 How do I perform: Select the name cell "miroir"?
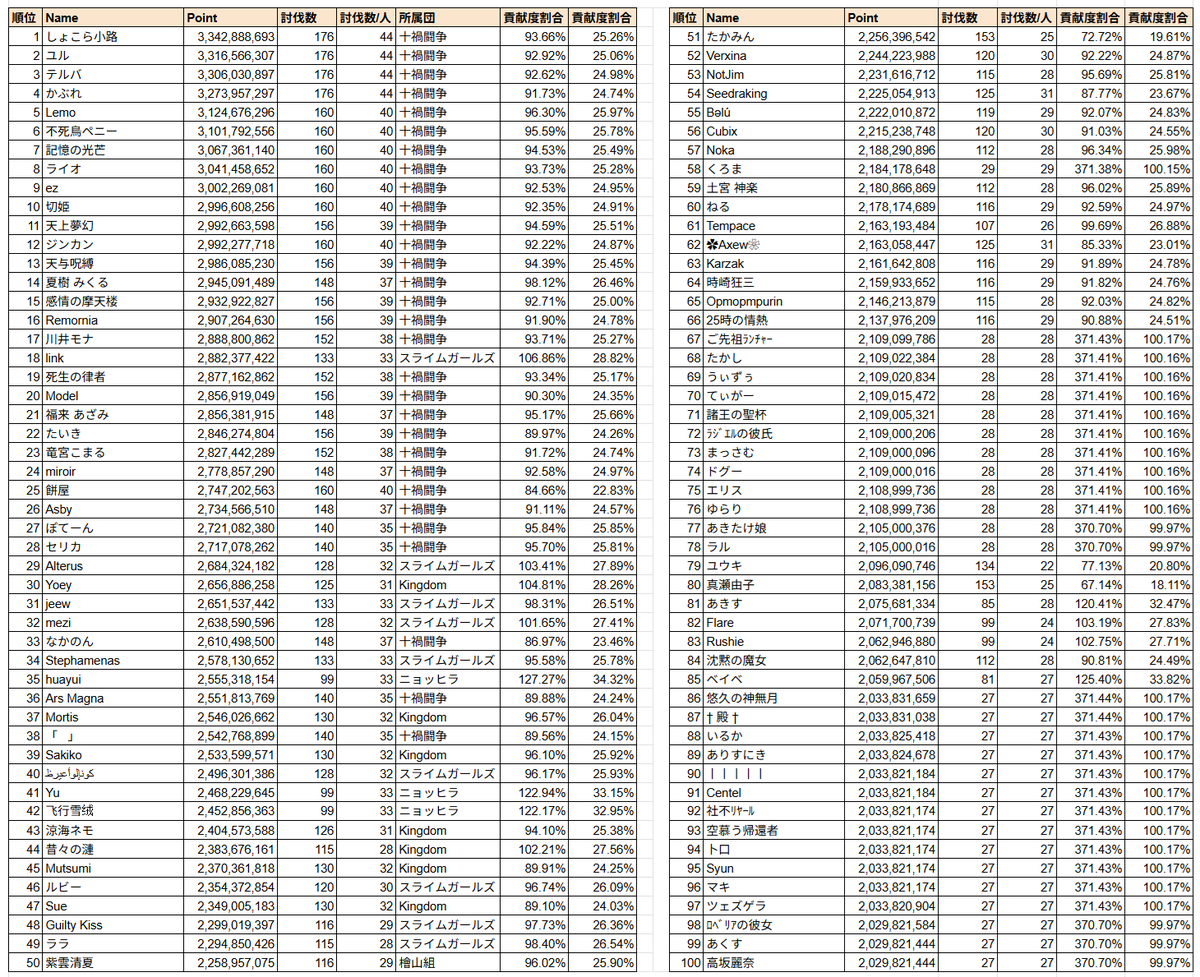[113, 471]
